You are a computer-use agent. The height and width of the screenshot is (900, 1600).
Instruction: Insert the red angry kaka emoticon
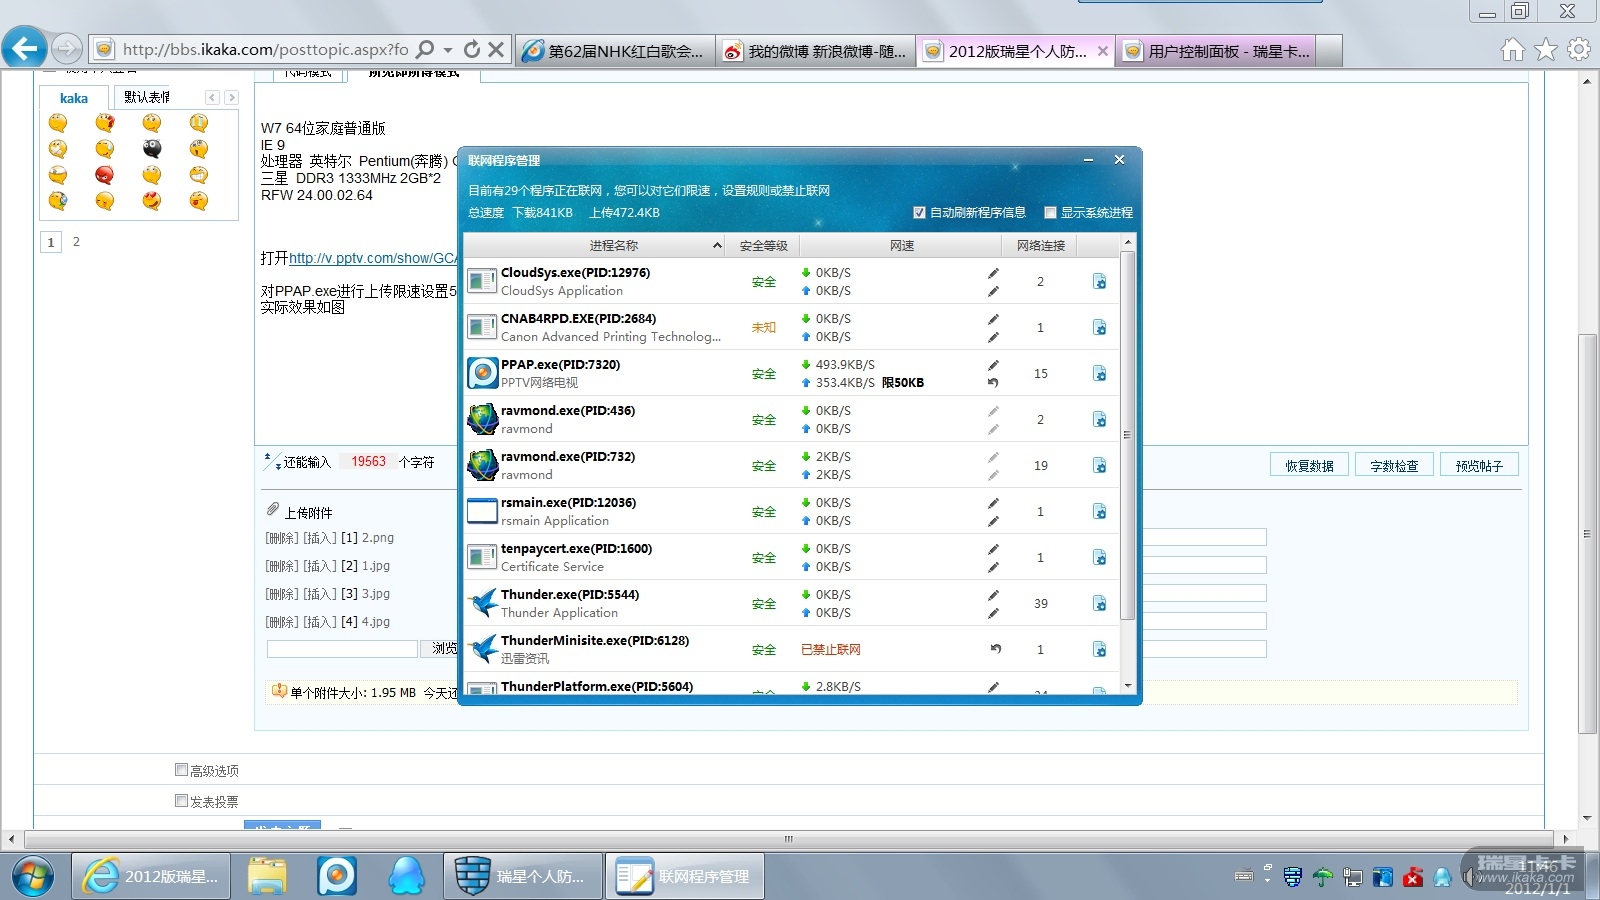pyautogui.click(x=105, y=175)
